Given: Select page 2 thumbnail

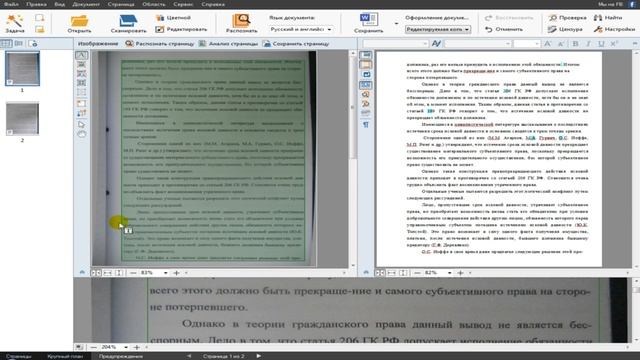Looking at the screenshot, I should (22, 119).
